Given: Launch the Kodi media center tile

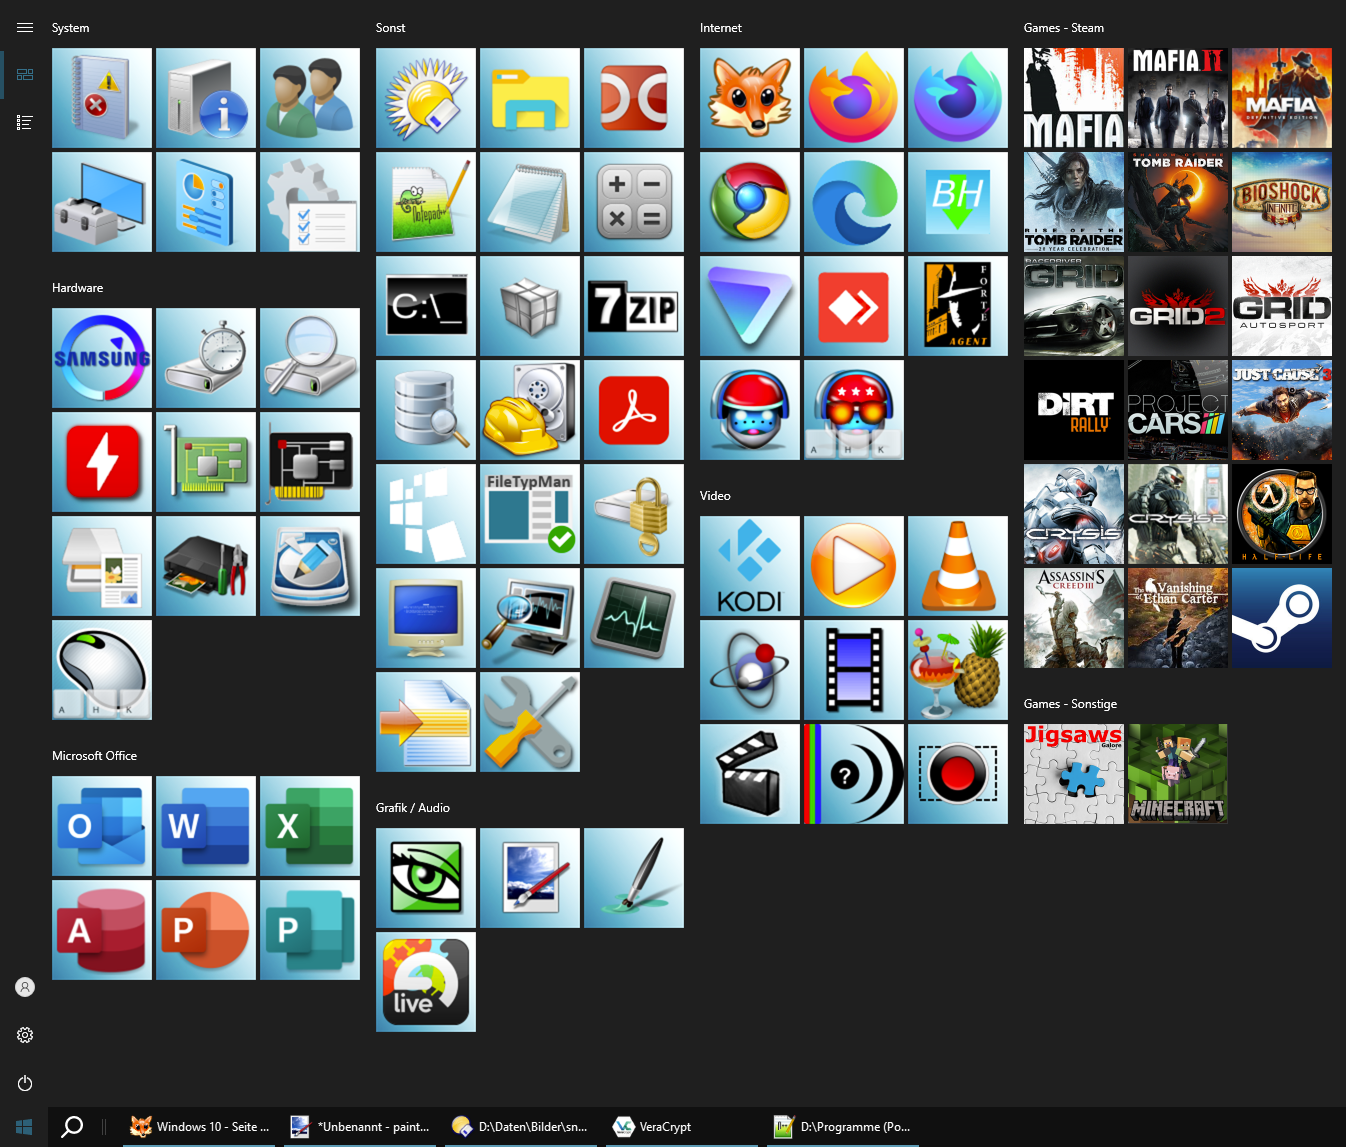Looking at the screenshot, I should click(x=750, y=566).
